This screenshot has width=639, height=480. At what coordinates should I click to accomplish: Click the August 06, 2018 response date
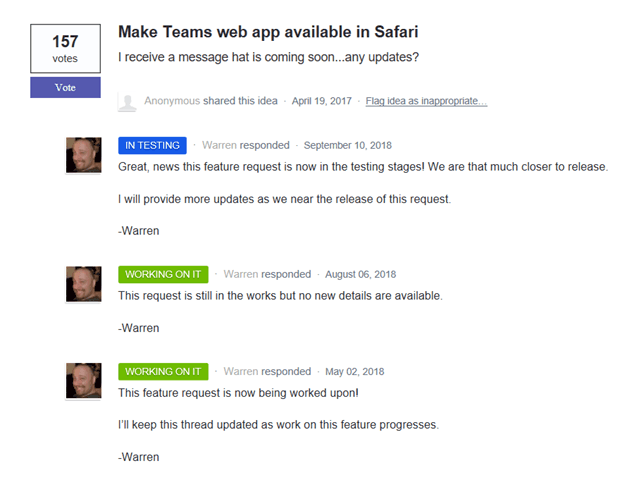tap(361, 274)
